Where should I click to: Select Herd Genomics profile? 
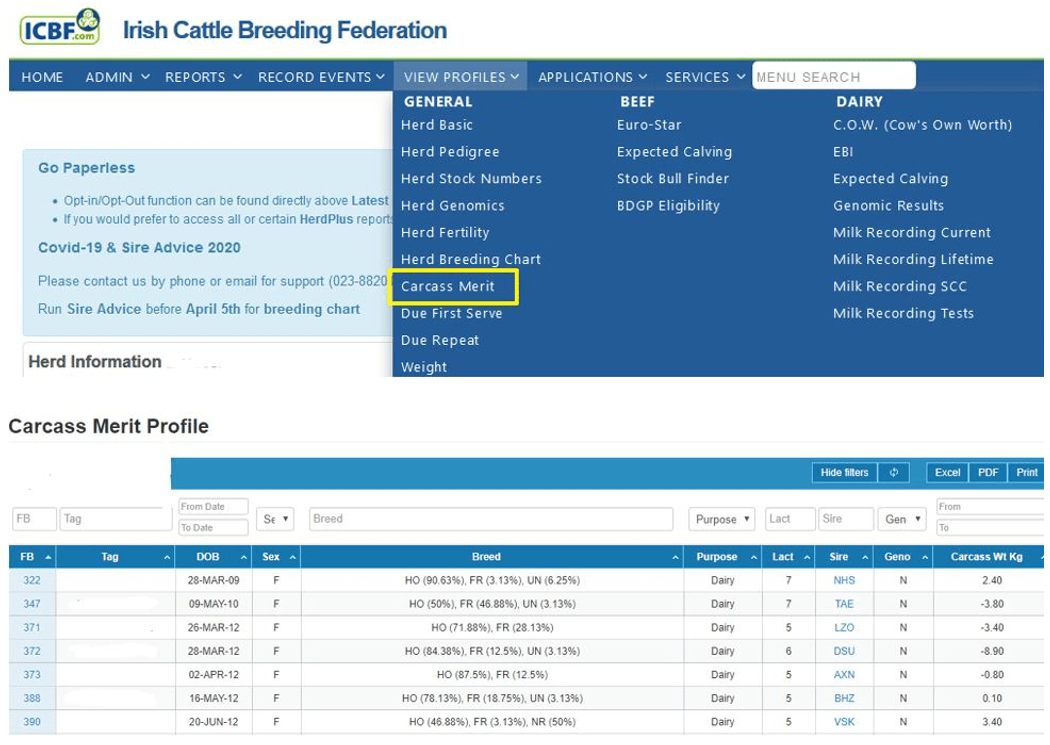[x=453, y=205]
